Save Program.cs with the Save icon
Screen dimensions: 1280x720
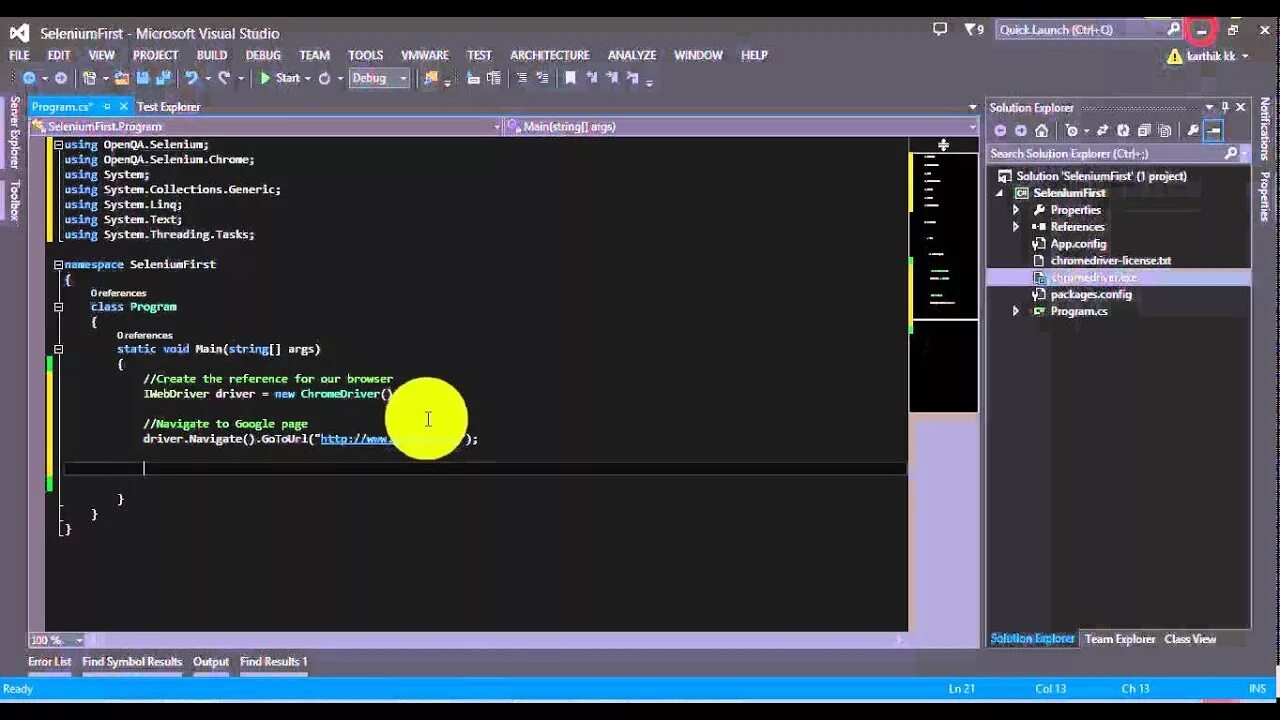pos(142,78)
